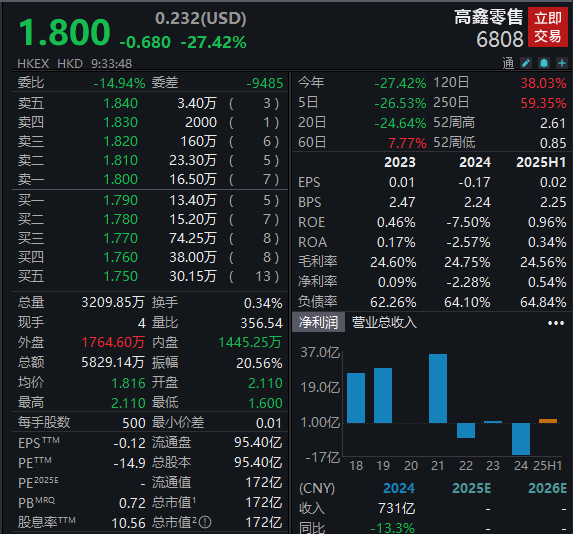Click the orange 25H1 profit bar

(x=548, y=421)
